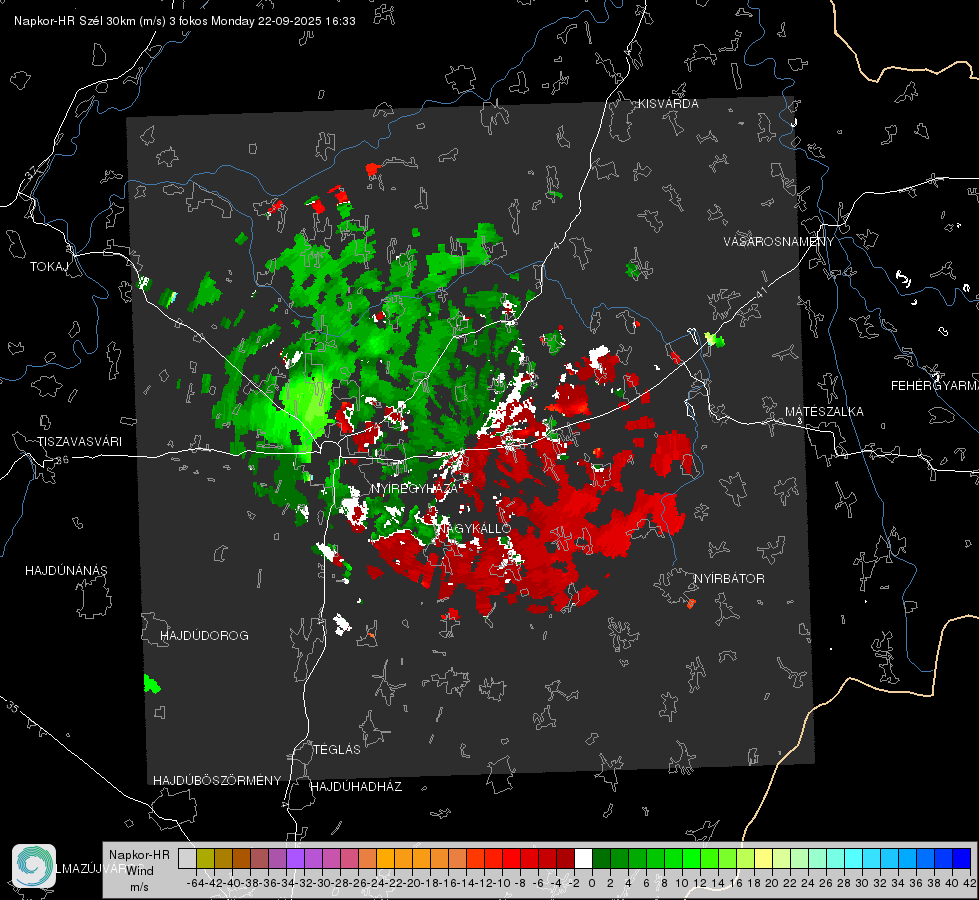The height and width of the screenshot is (900, 979).
Task: Select the KISVÁRDA town label
Action: click(668, 104)
